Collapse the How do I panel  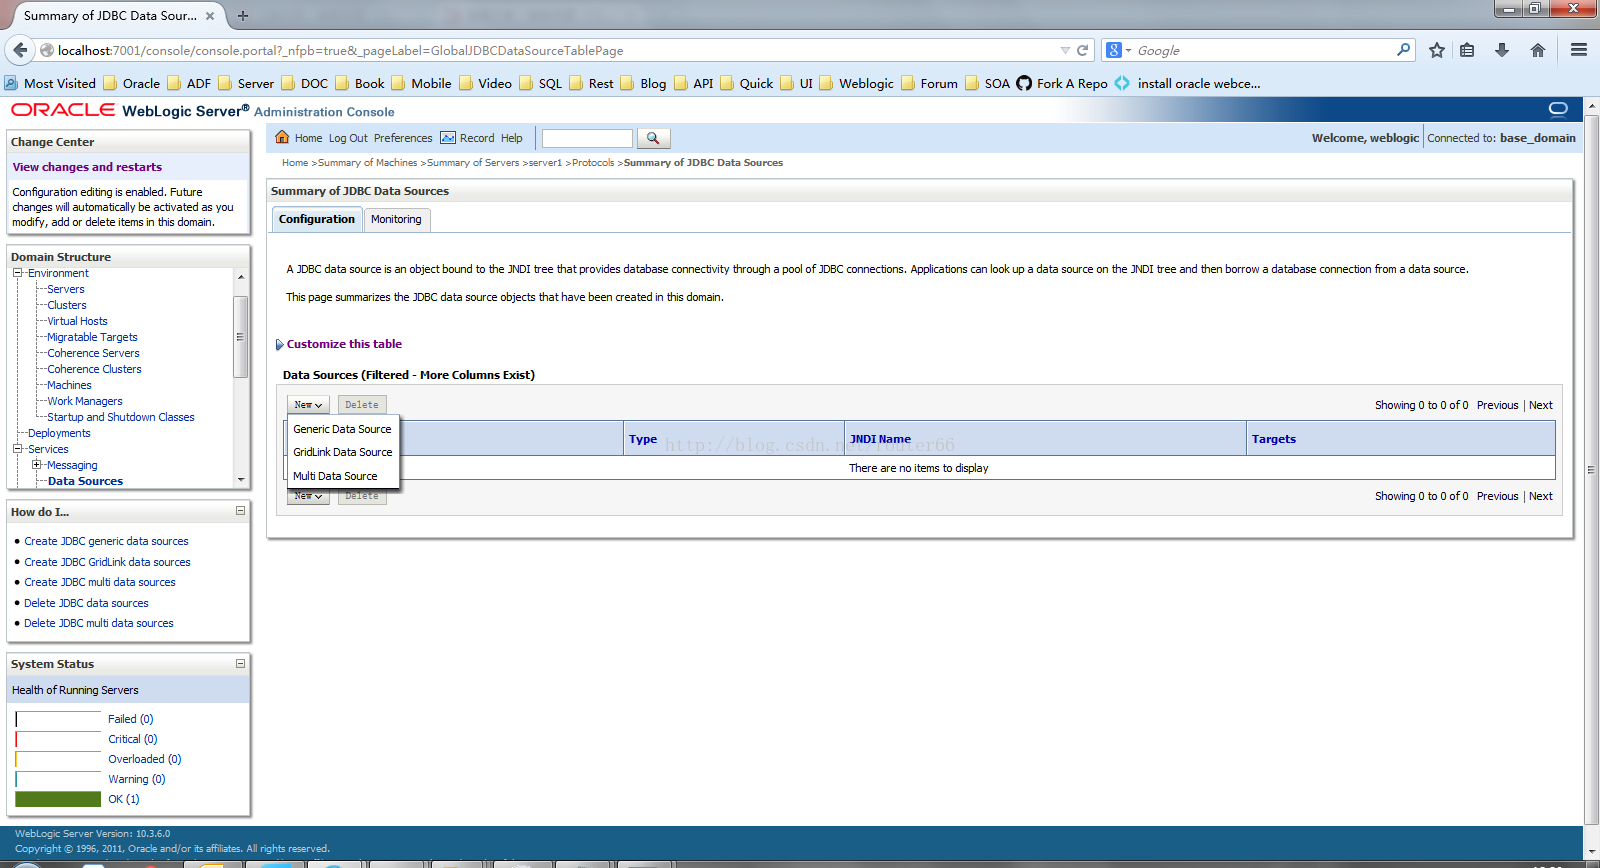240,511
